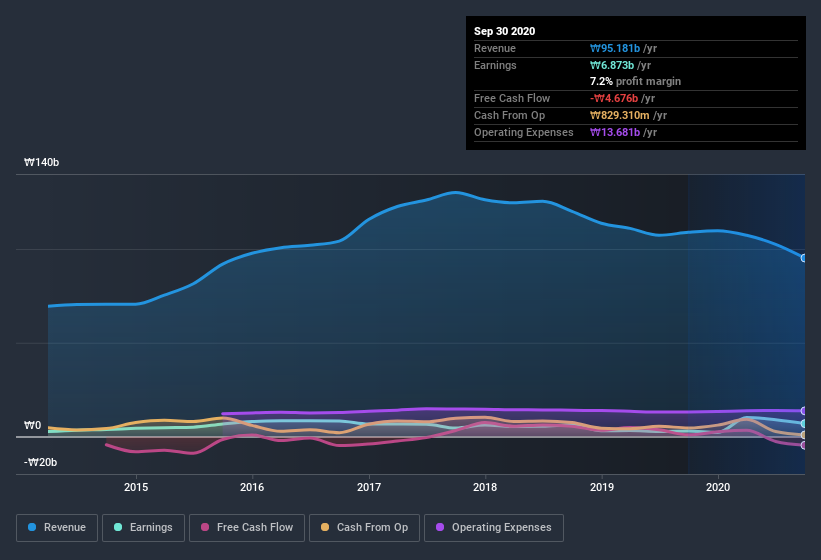Click the 2017 label on the time axis

click(x=369, y=487)
